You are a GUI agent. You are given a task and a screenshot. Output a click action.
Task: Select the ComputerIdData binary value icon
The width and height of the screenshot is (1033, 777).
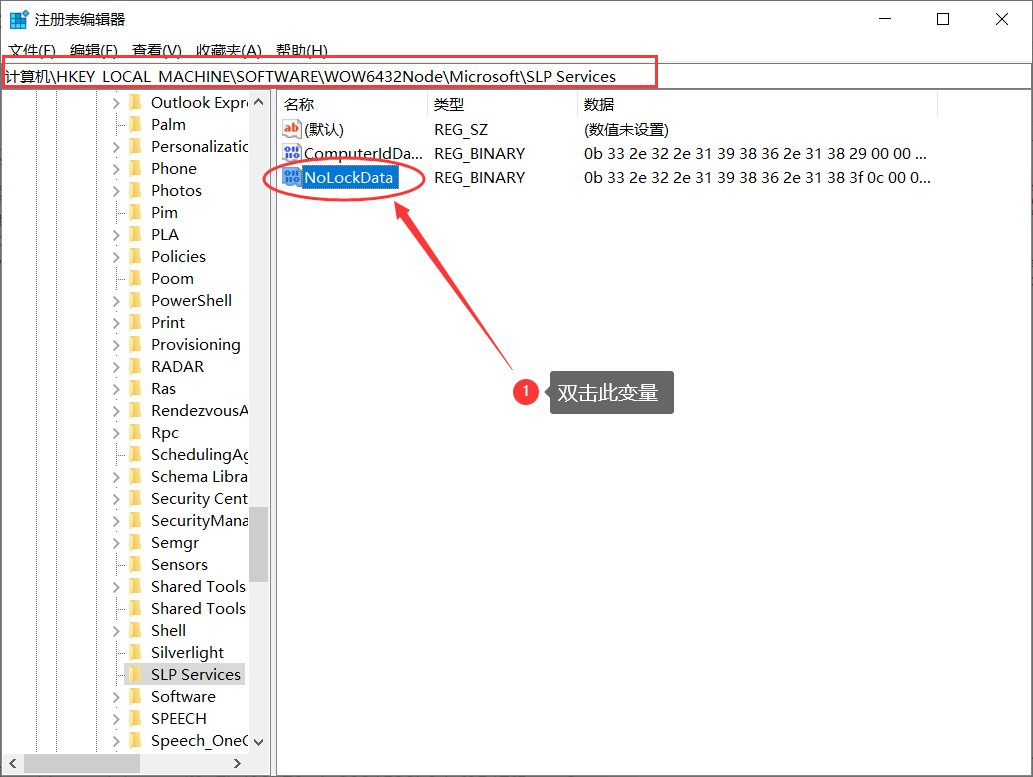click(291, 153)
